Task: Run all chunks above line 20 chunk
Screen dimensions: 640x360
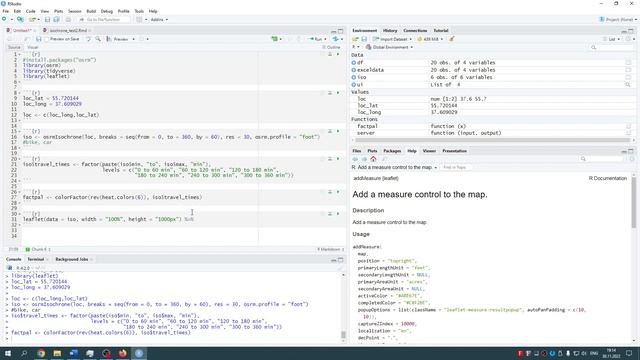Action: click(330, 158)
